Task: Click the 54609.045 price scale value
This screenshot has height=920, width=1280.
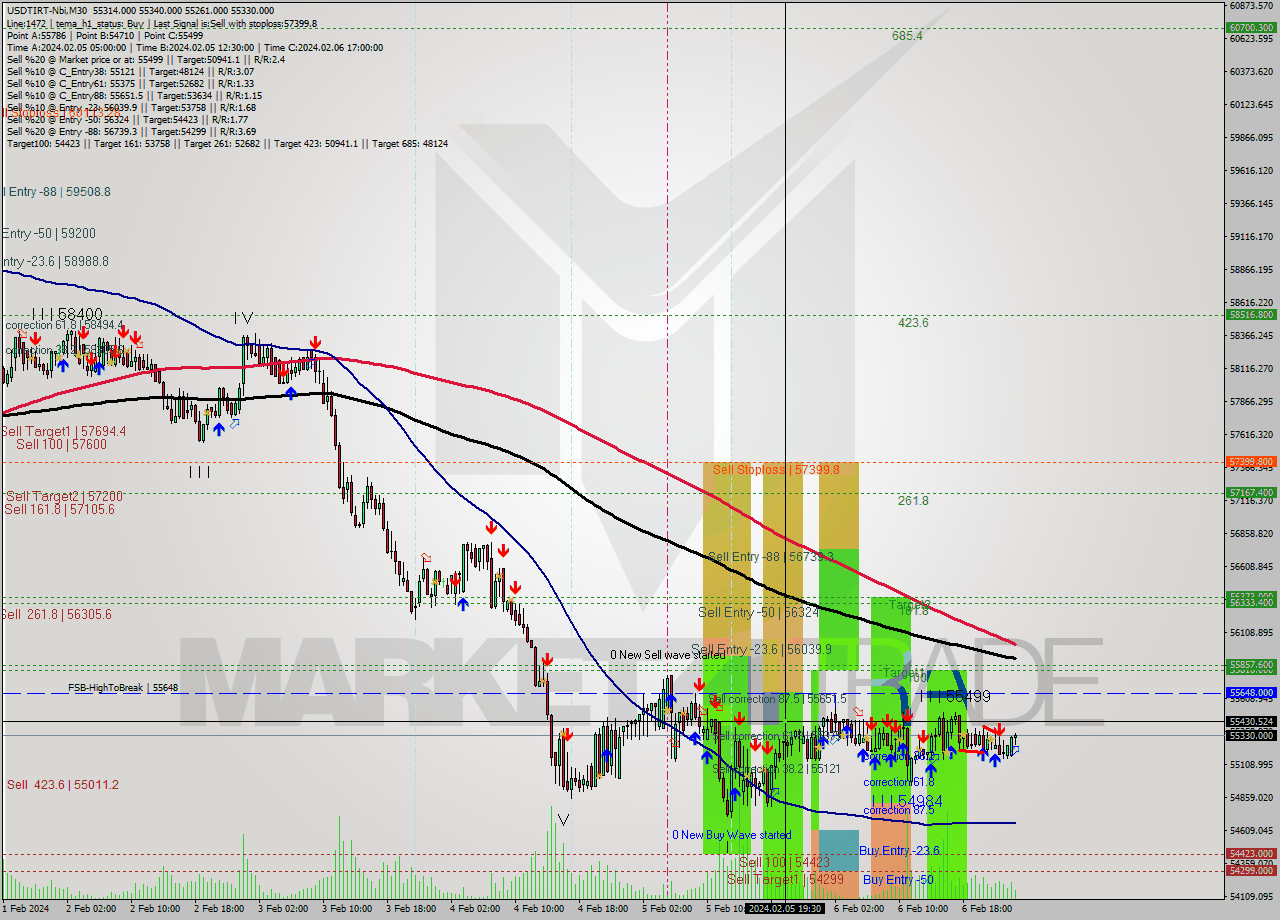Action: pyautogui.click(x=1251, y=830)
